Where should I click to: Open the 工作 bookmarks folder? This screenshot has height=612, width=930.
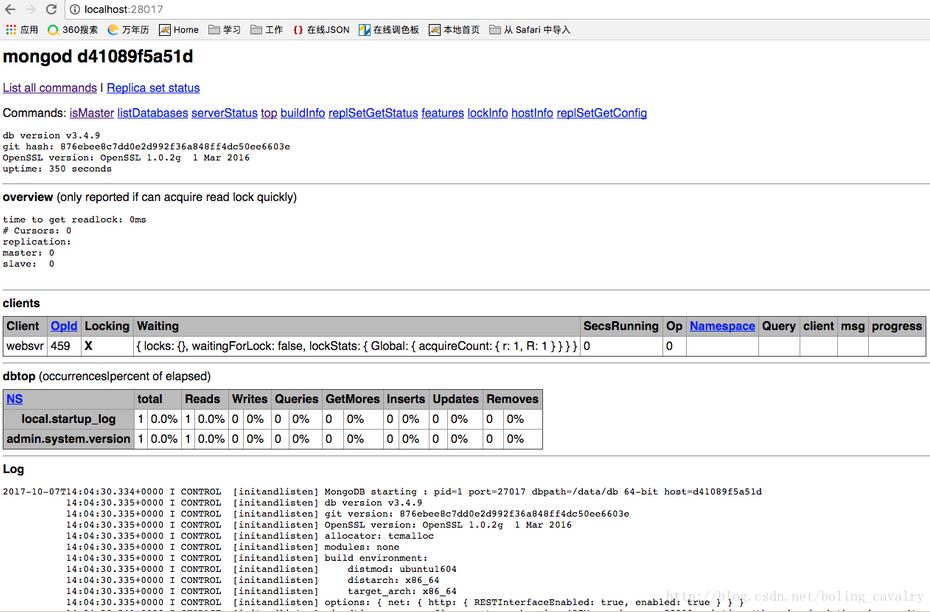(x=266, y=30)
